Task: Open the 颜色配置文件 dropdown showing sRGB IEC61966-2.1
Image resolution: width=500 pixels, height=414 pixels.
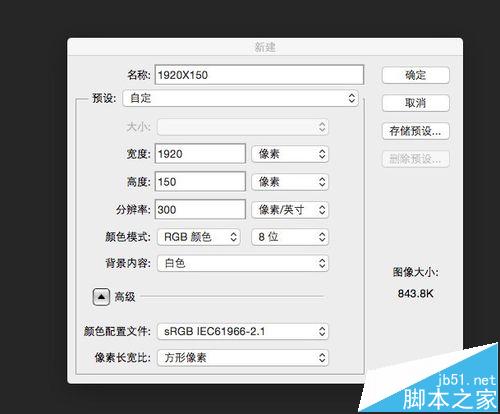Action: (243, 331)
